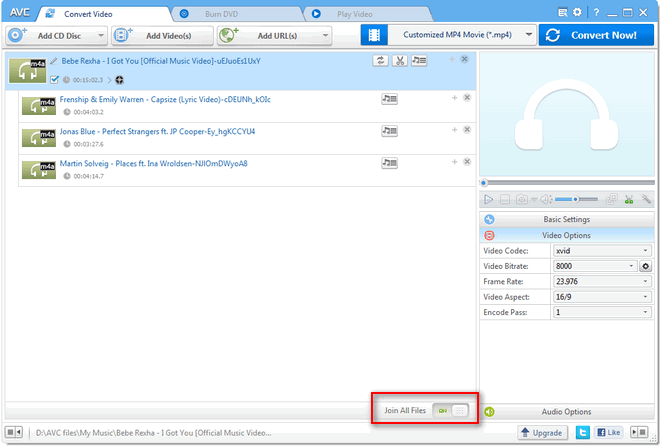Expand the Add CD Disc dropdown arrow
The image size is (660, 446).
pos(101,36)
